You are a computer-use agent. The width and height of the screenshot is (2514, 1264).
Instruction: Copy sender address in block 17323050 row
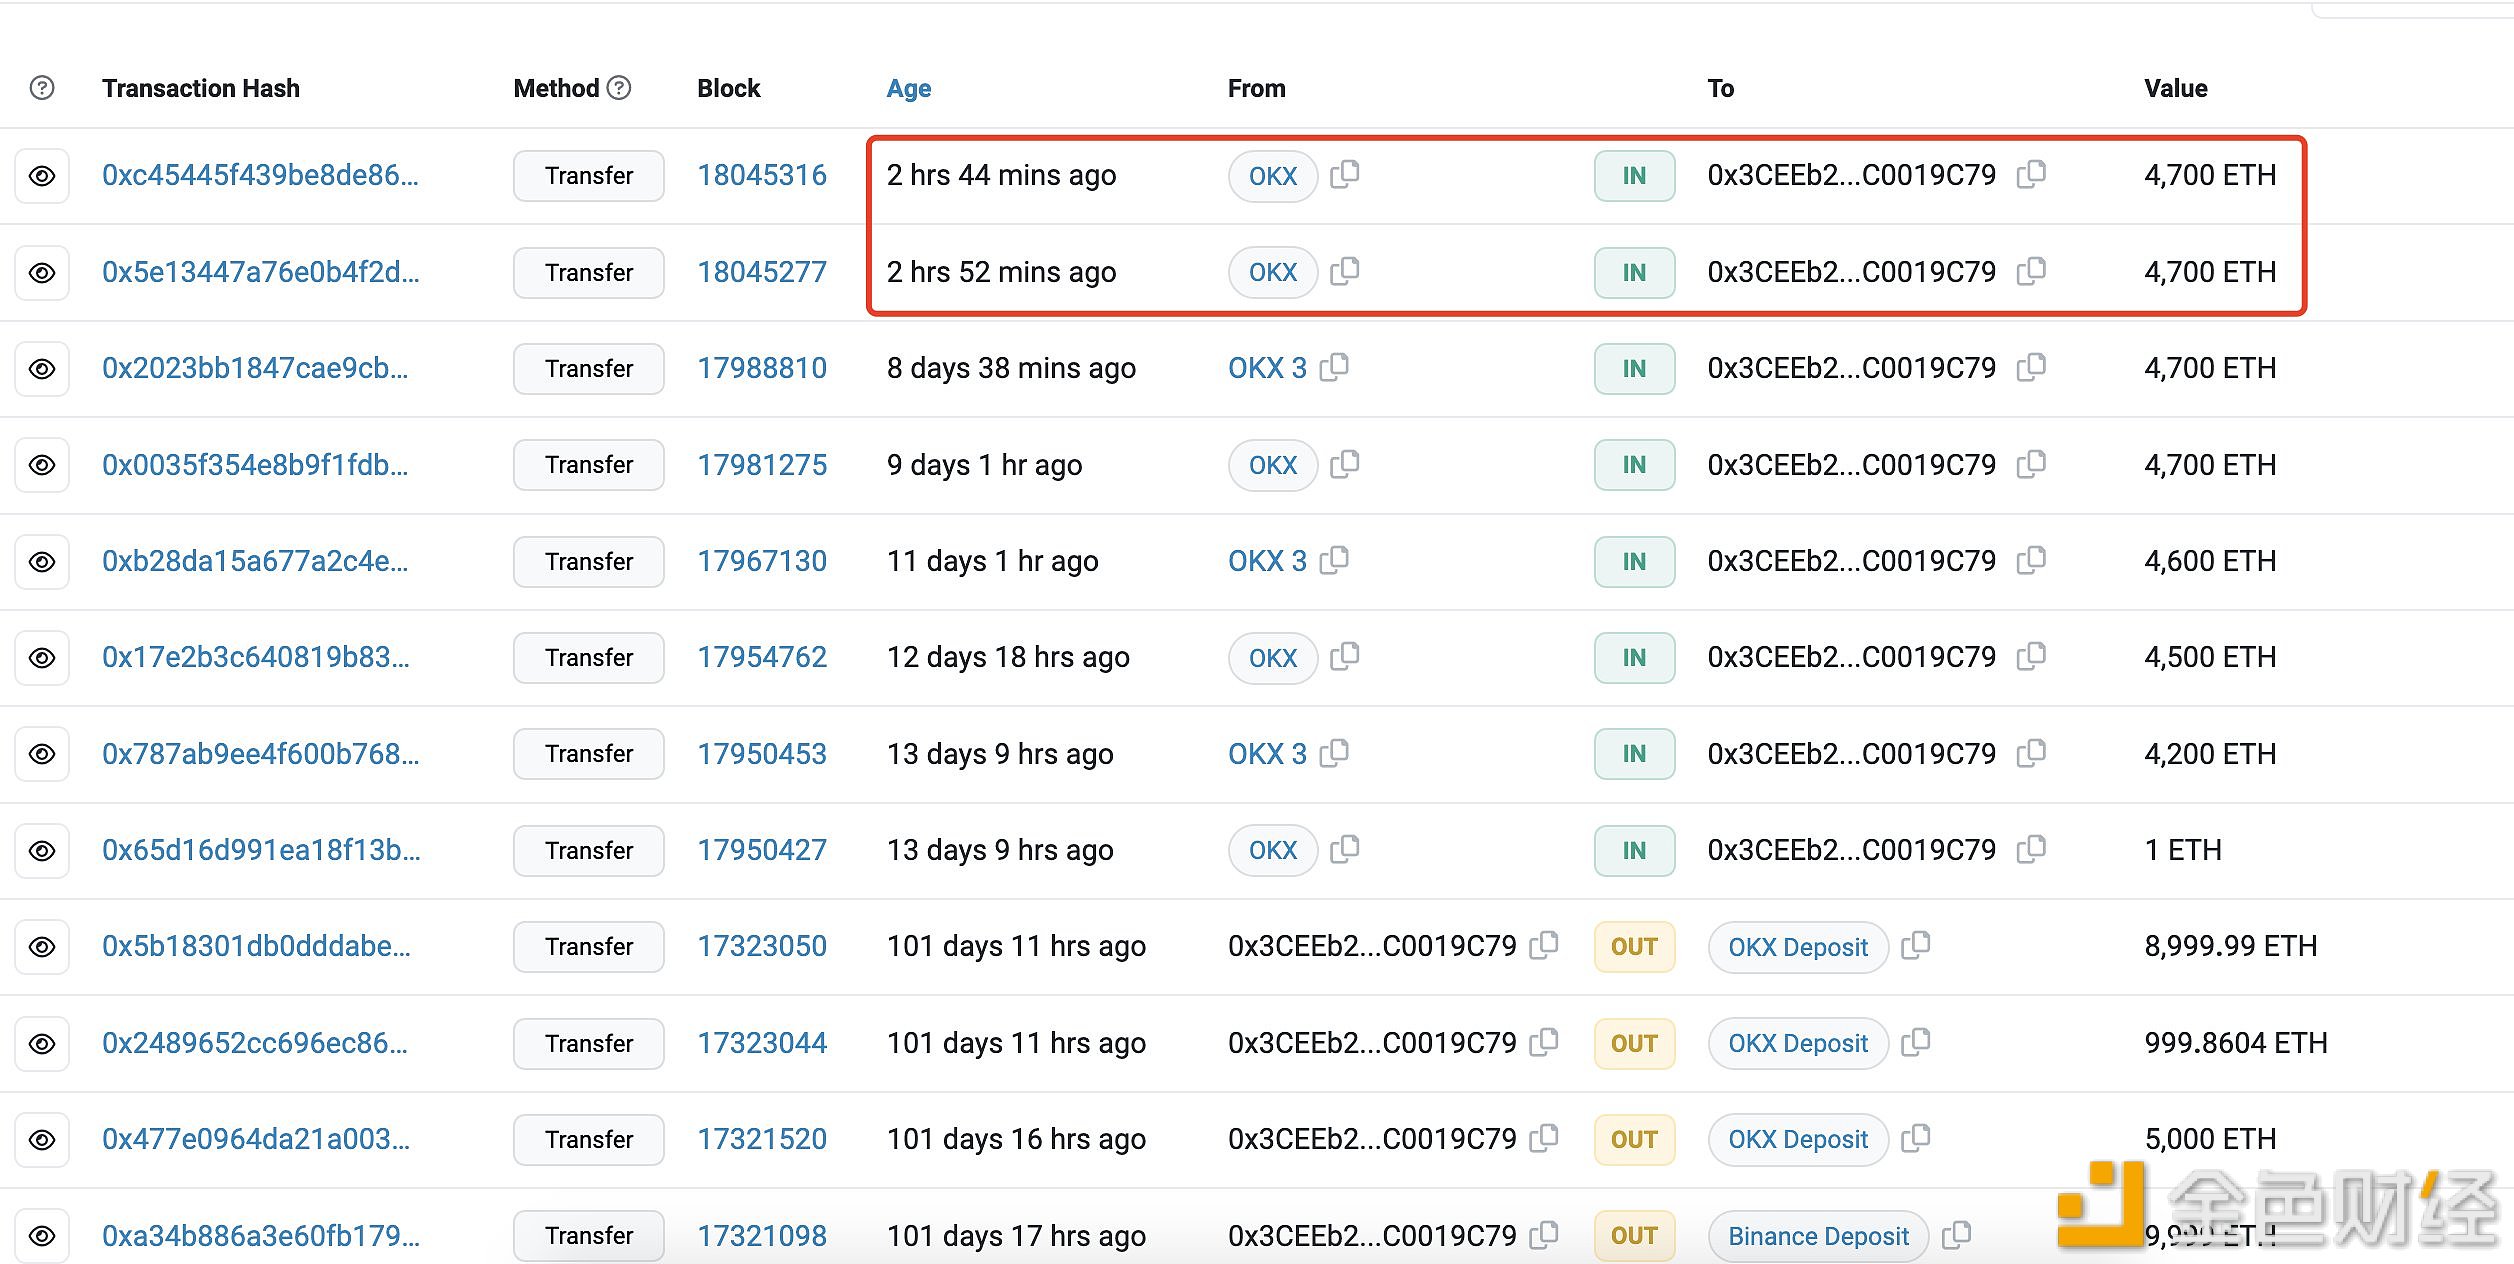point(1544,945)
